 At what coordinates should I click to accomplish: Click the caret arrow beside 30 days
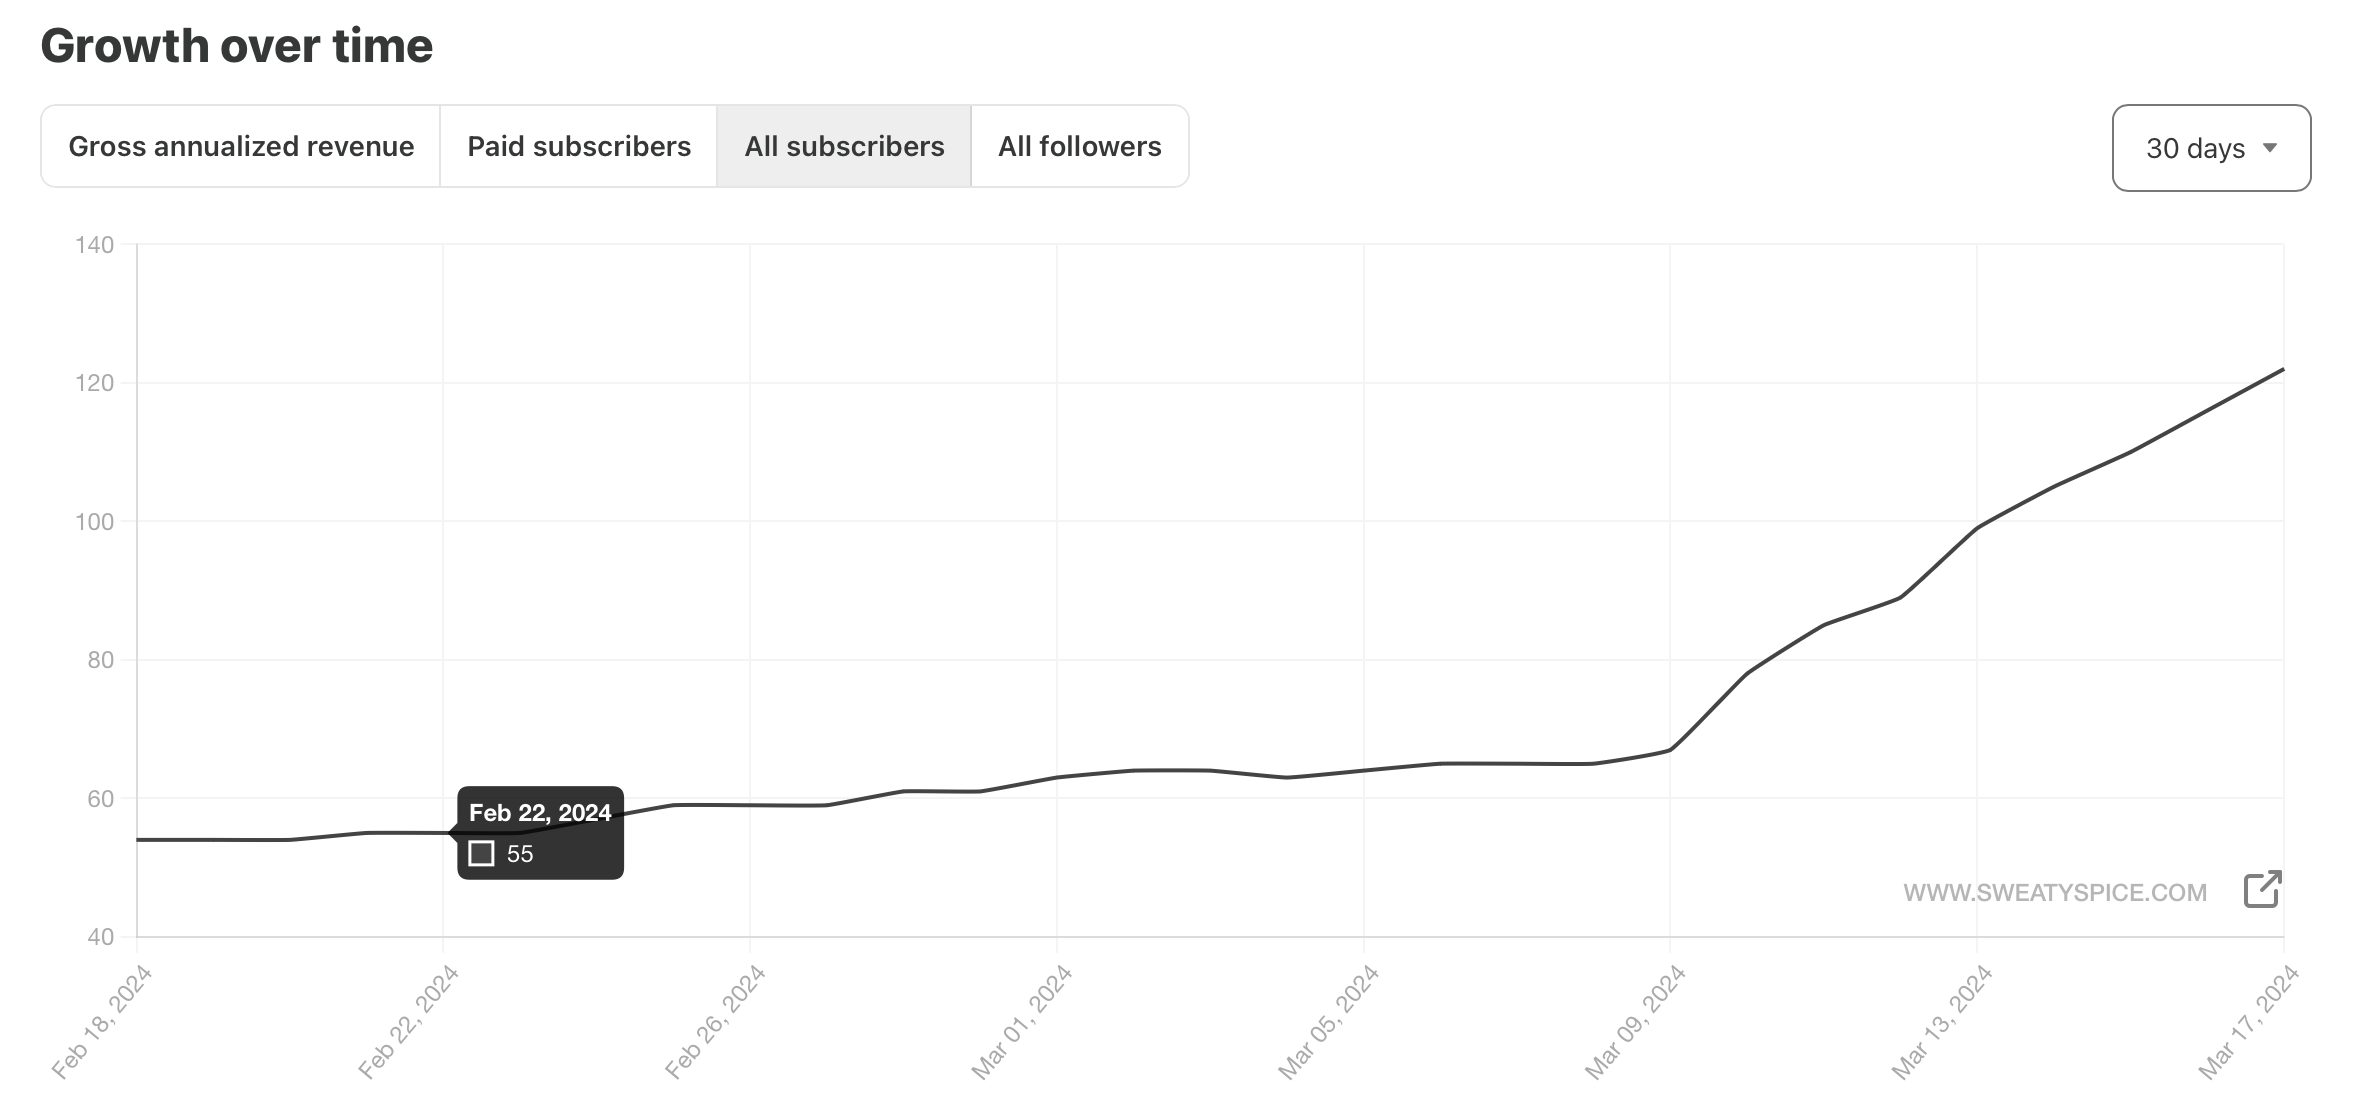2270,148
